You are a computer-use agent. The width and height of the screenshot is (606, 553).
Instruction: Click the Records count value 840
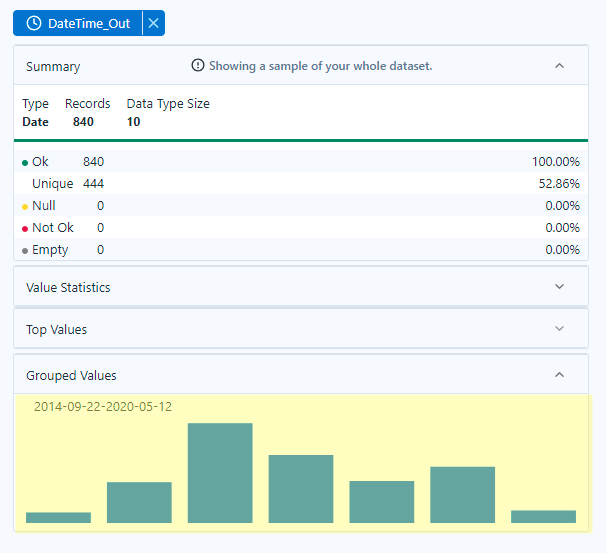tap(84, 122)
